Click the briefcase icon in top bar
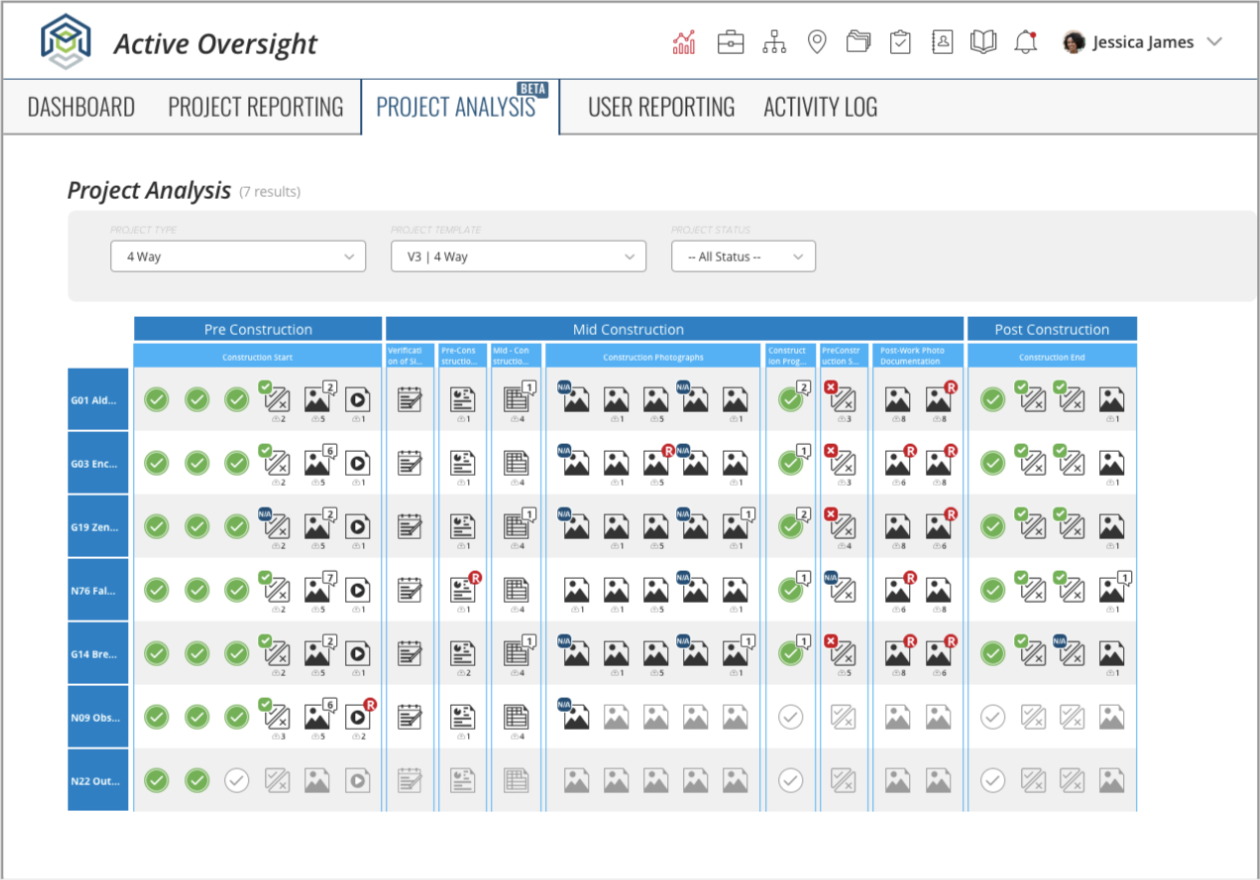1260x880 pixels. click(731, 42)
